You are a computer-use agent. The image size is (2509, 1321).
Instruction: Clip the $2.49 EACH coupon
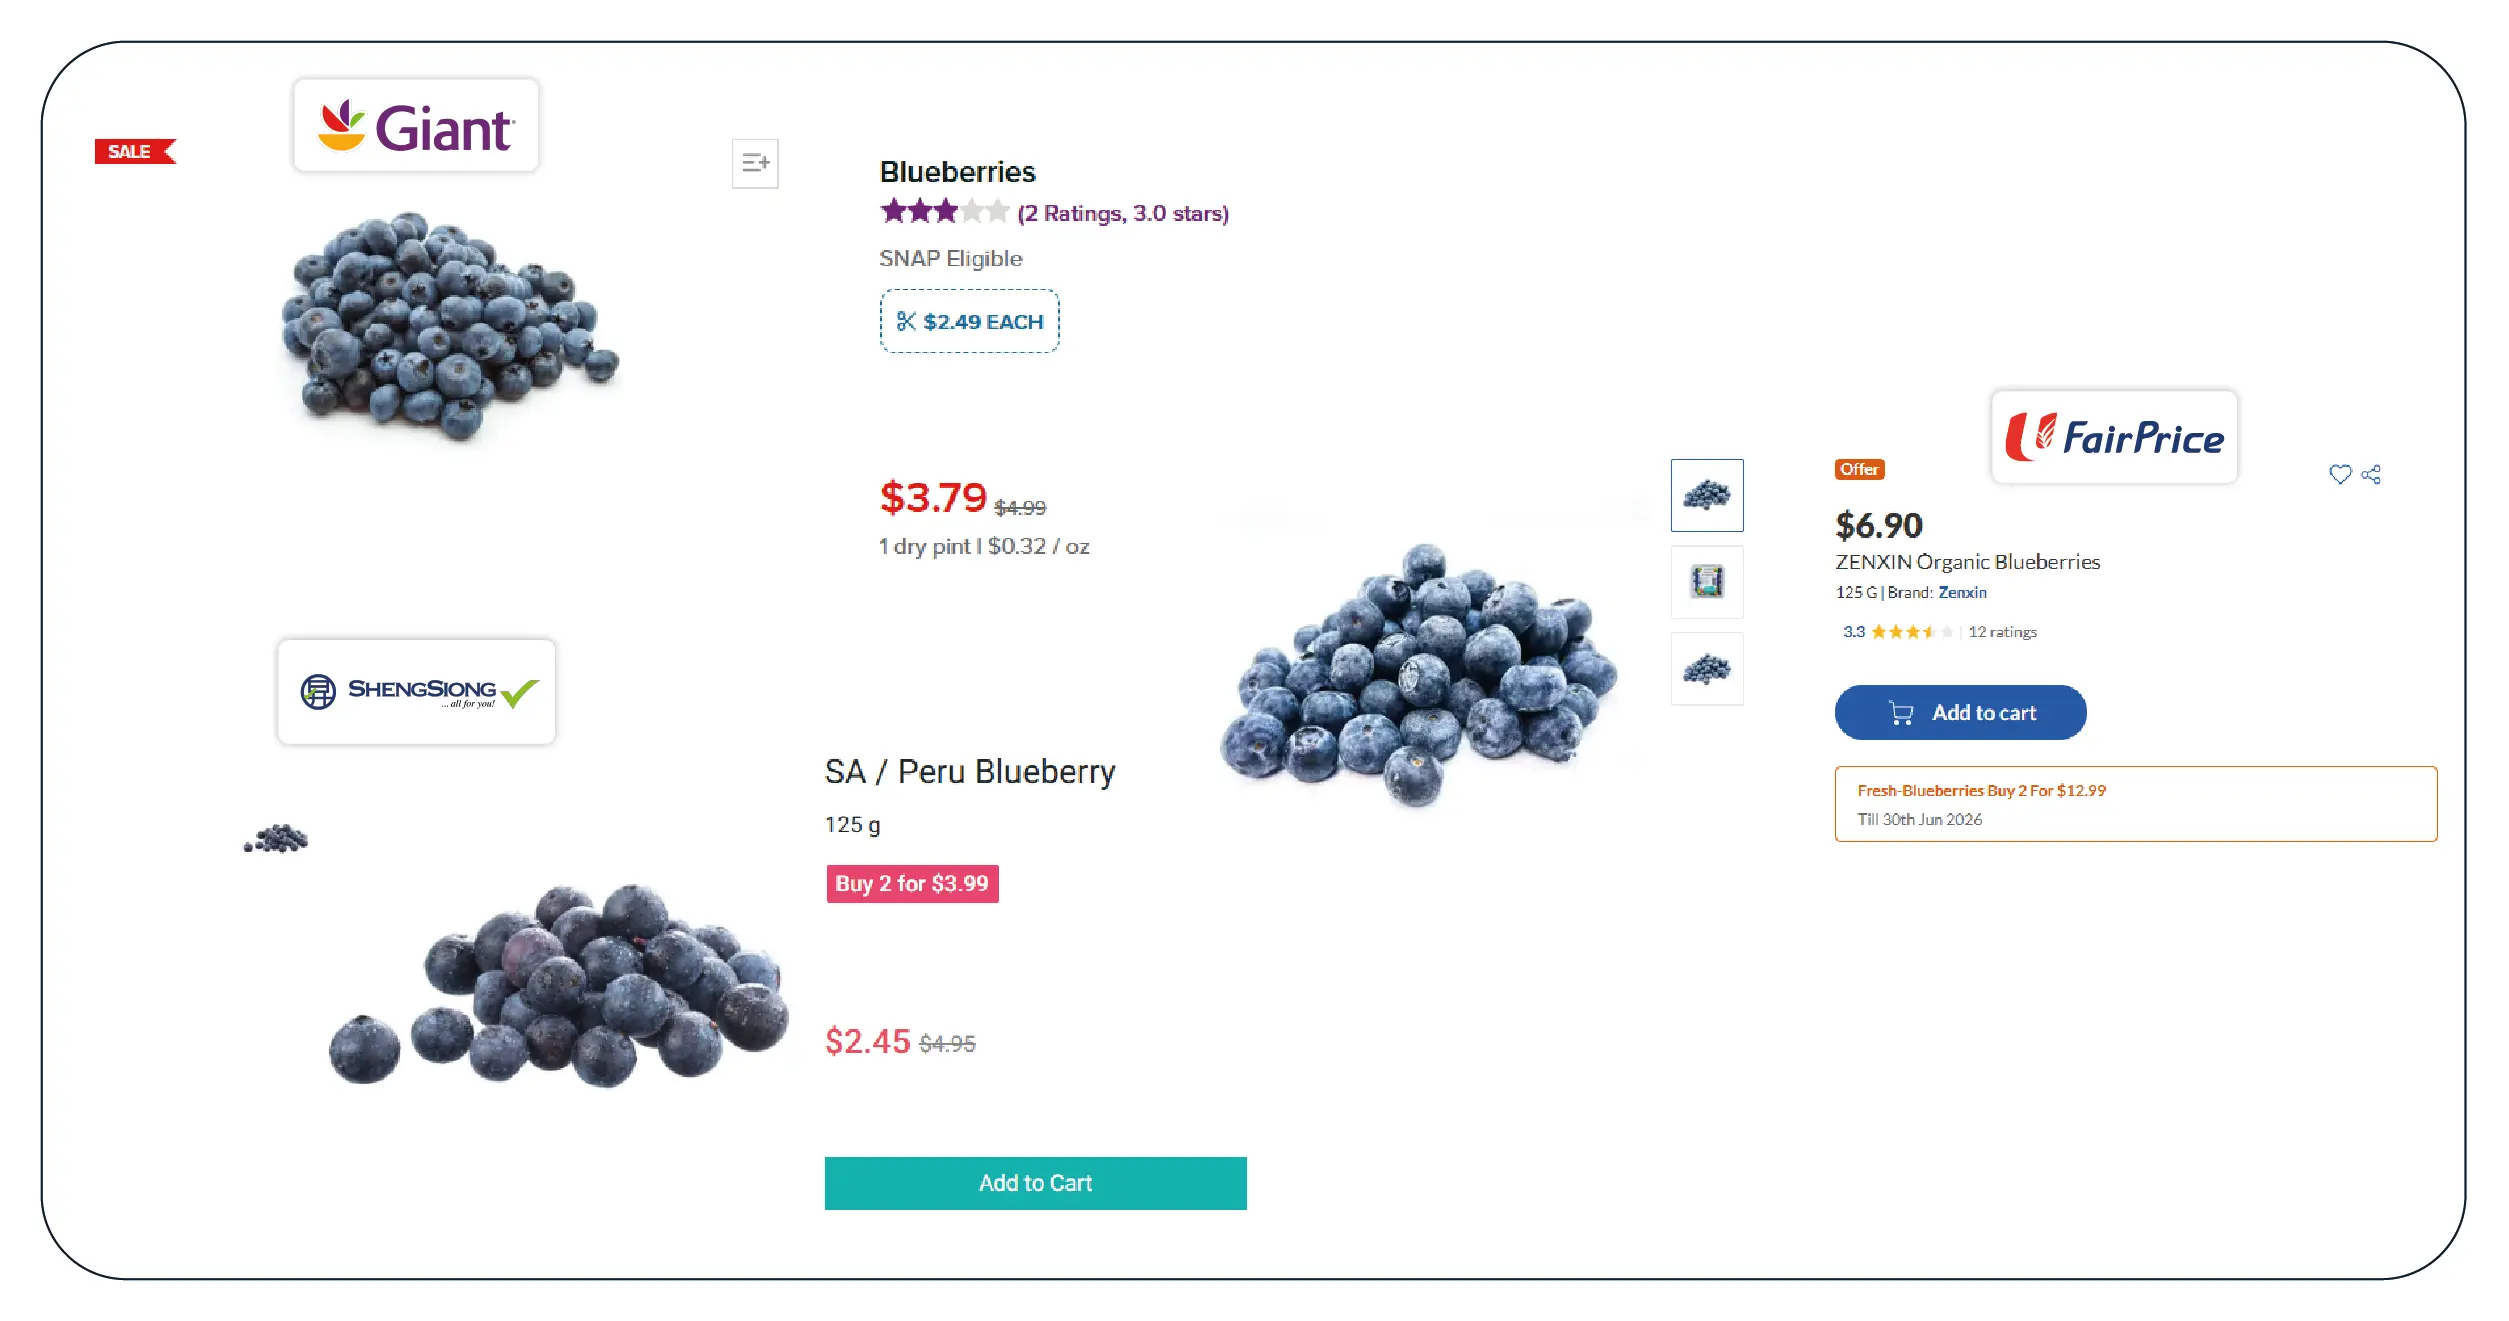[x=969, y=321]
